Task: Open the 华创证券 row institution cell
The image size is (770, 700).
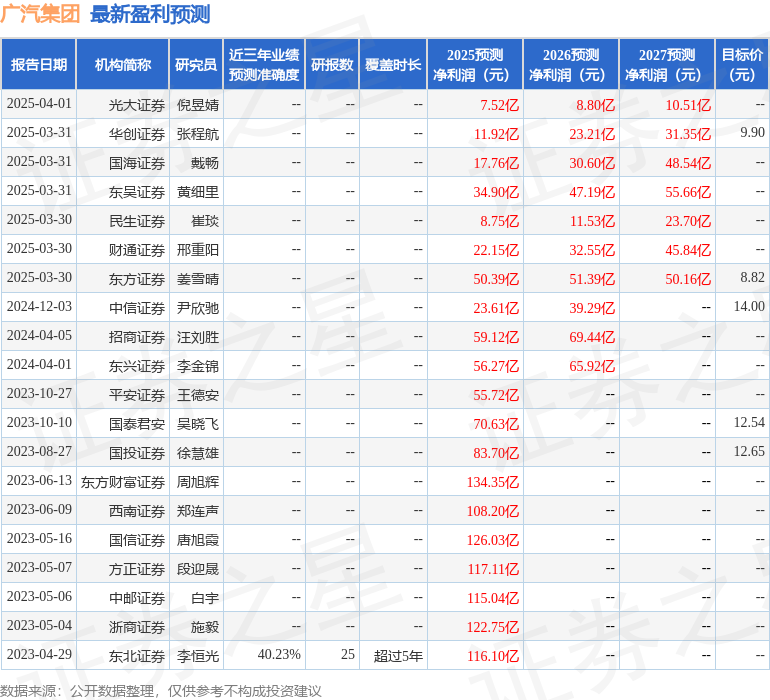Action: coord(123,134)
